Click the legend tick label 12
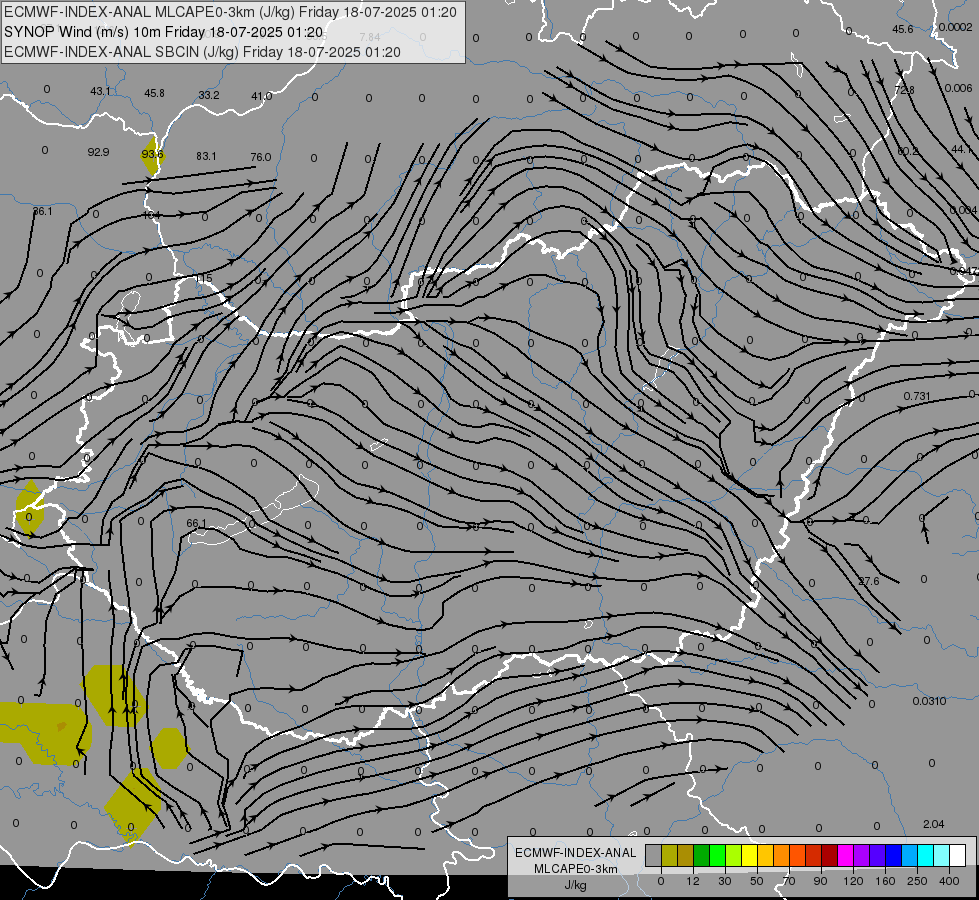 (x=692, y=881)
